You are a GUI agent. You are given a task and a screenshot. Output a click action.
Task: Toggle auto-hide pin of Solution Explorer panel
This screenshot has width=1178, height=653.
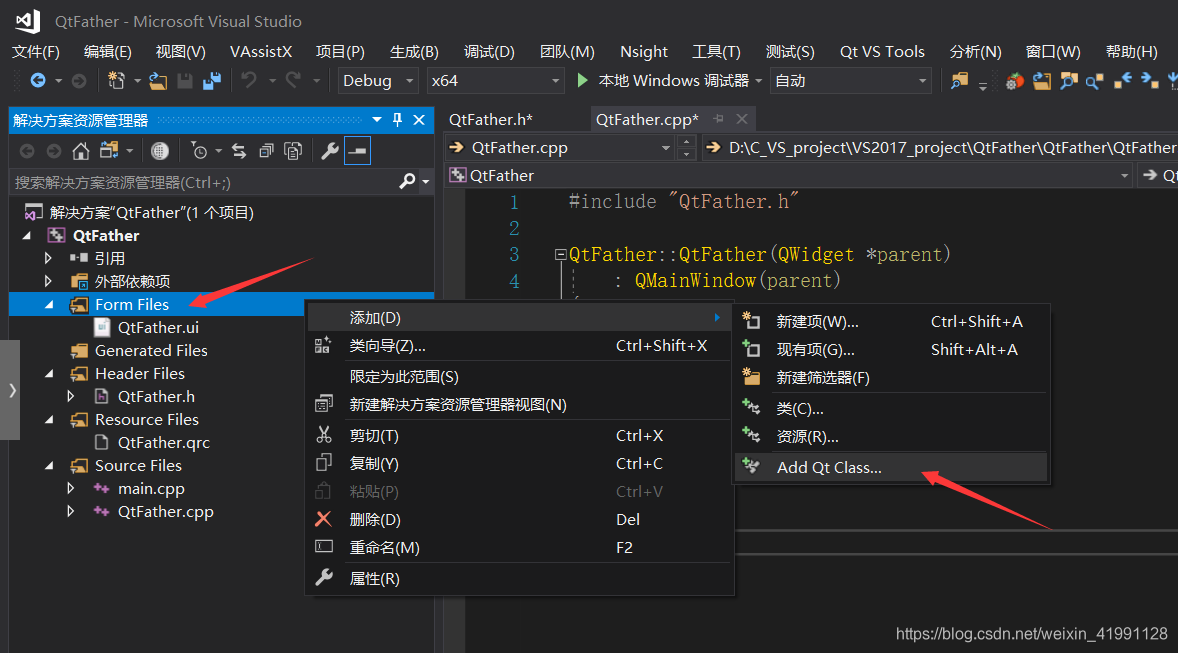[397, 119]
